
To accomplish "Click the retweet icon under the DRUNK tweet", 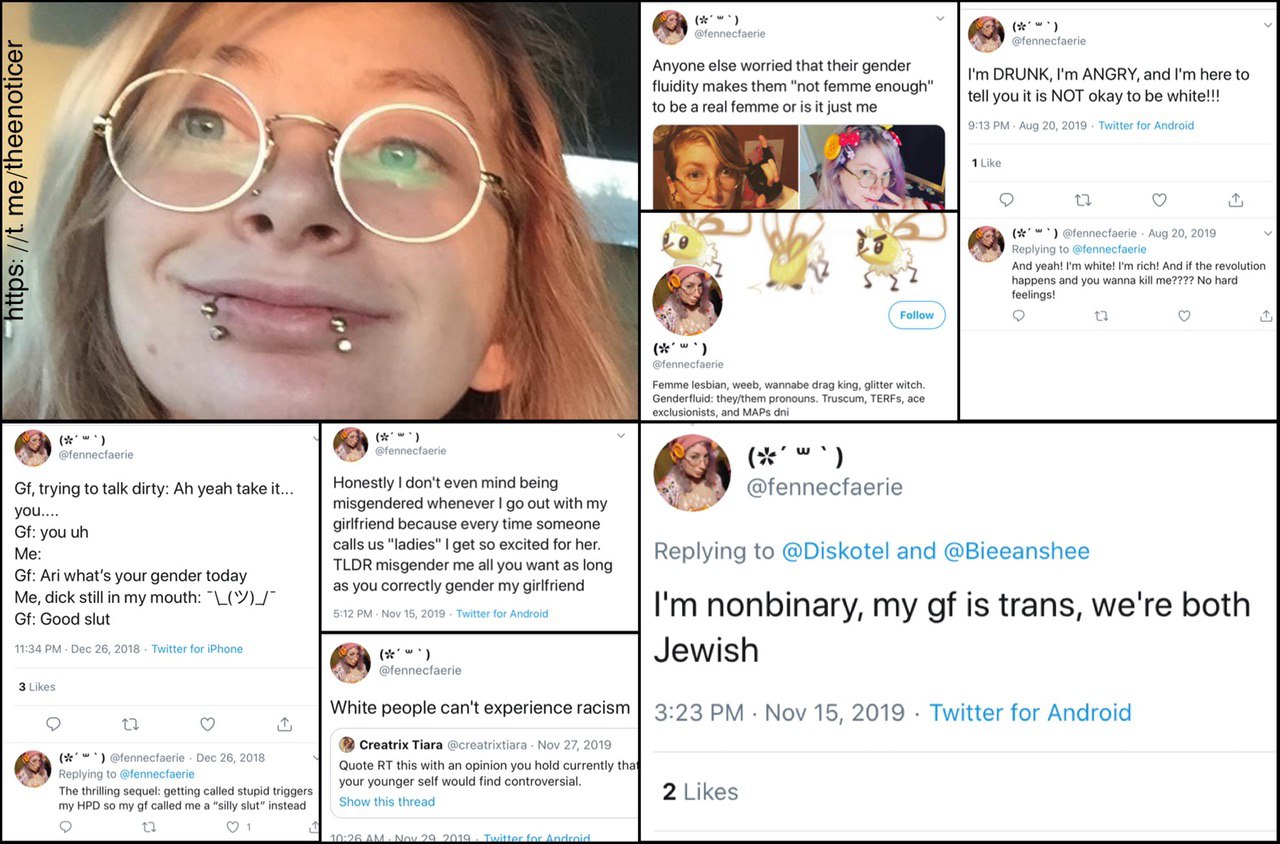I will tap(1083, 200).
